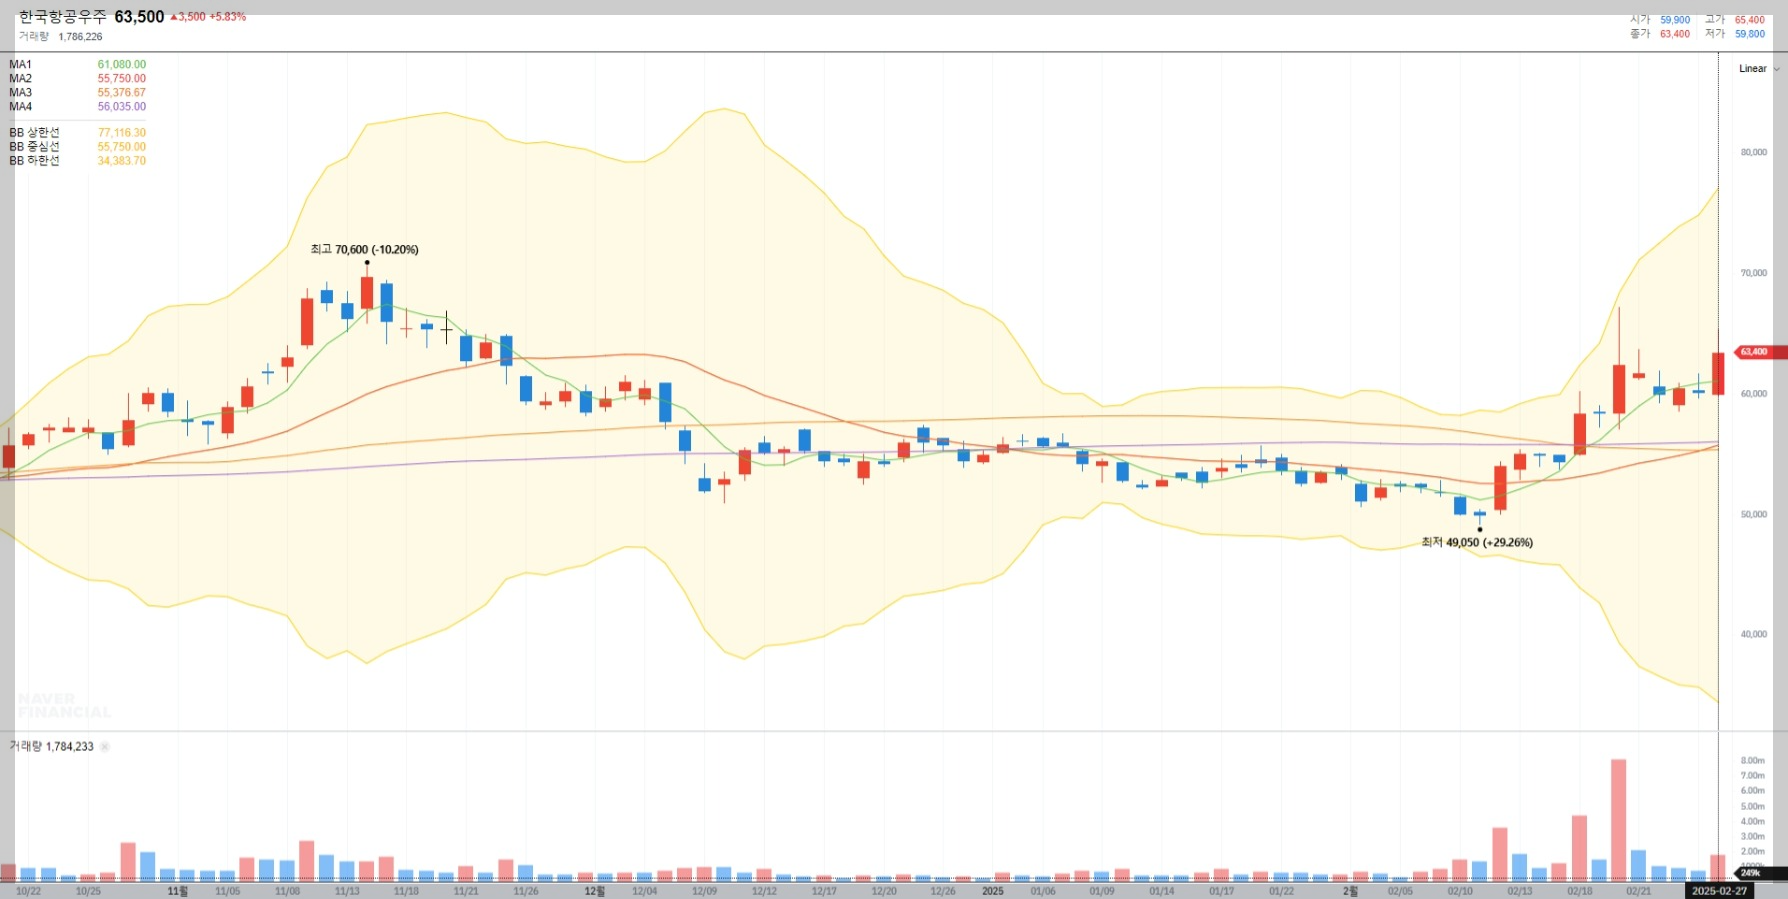
Task: Click the BB 하한선 legend label
Action: pyautogui.click(x=34, y=161)
